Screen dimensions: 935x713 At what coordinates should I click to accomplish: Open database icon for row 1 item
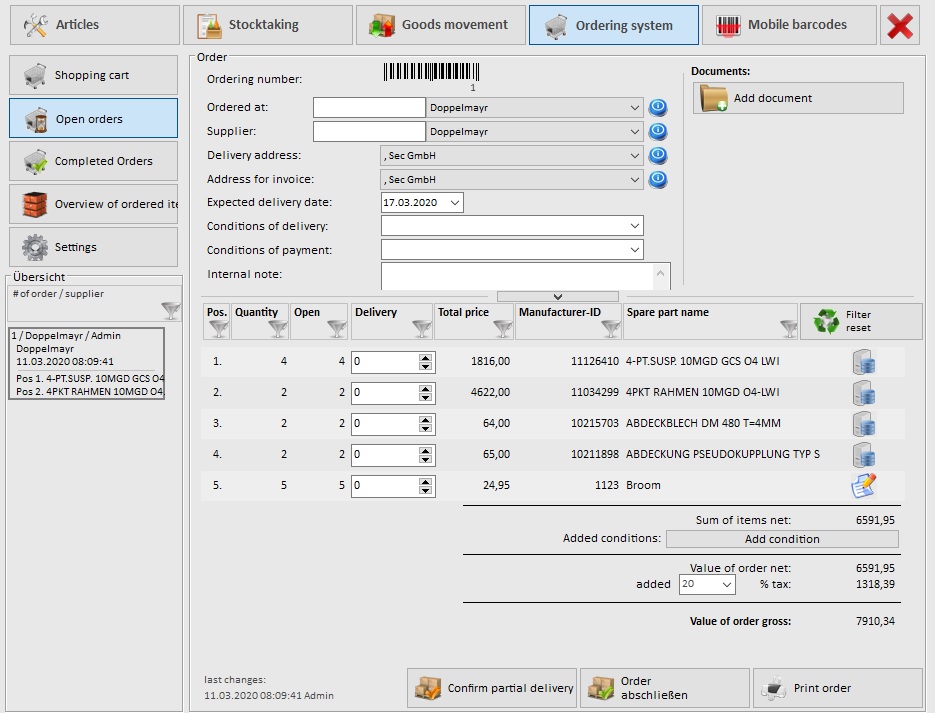click(x=863, y=362)
